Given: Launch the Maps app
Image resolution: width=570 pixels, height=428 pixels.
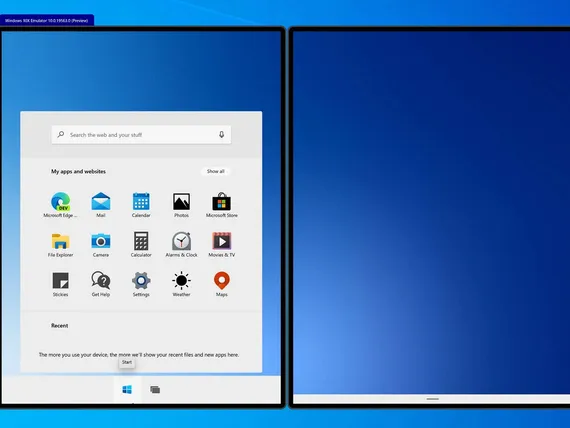Looking at the screenshot, I should pyautogui.click(x=222, y=284).
